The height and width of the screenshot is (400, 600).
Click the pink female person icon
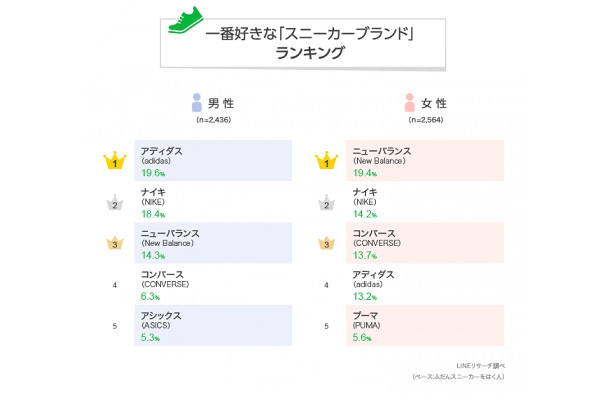tap(409, 103)
